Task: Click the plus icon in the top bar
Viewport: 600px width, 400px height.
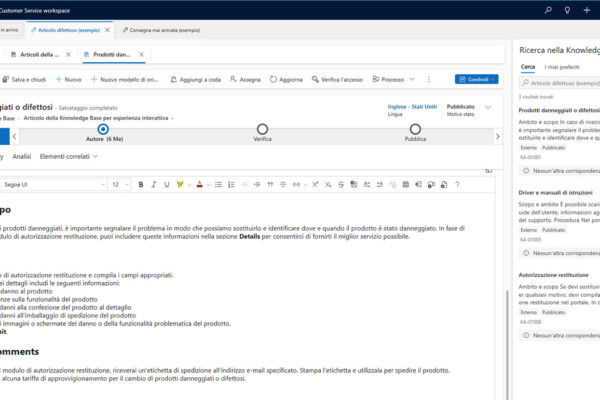Action: pos(587,10)
